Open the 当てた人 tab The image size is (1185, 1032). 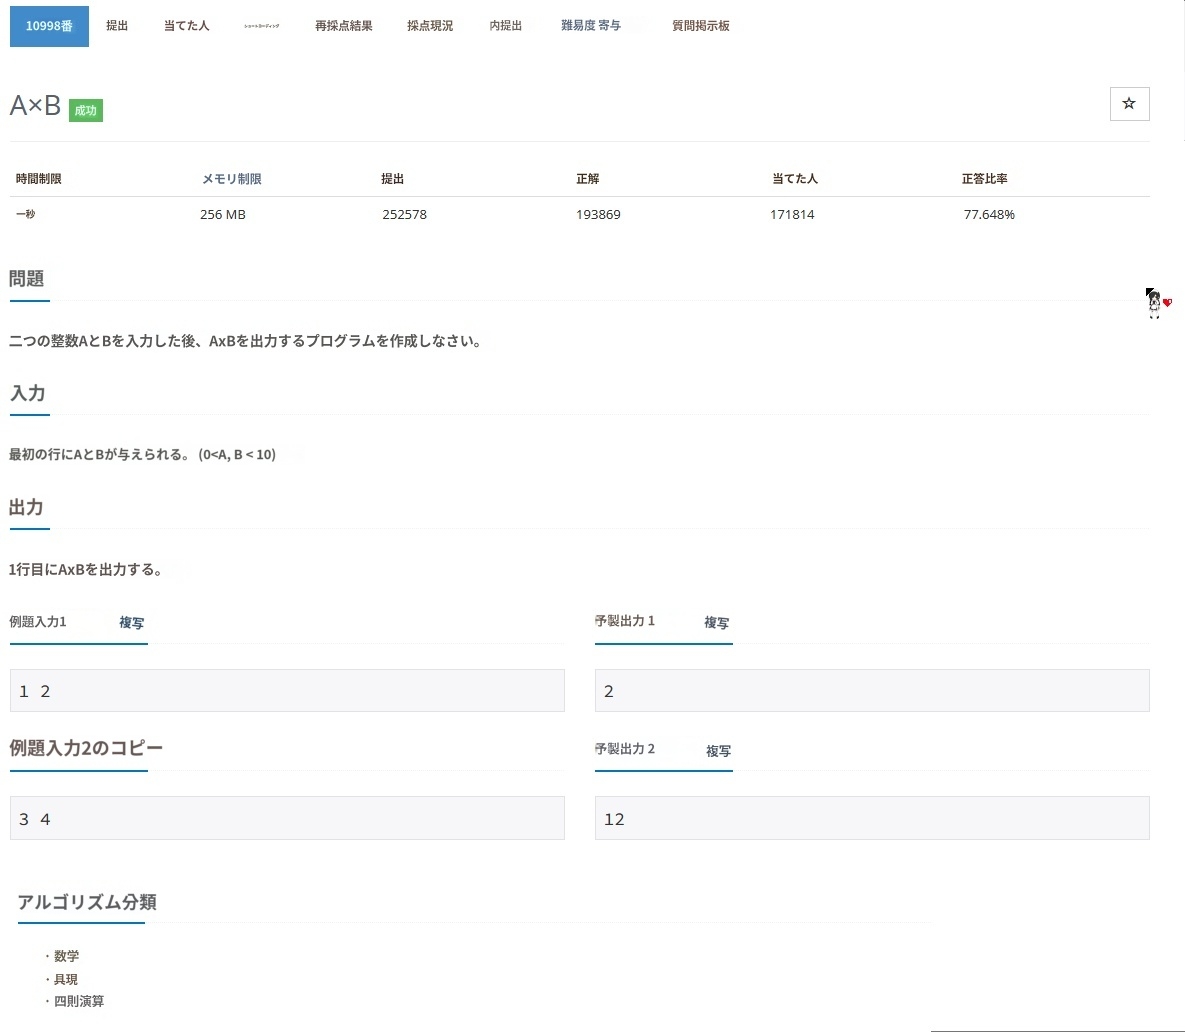pos(186,26)
